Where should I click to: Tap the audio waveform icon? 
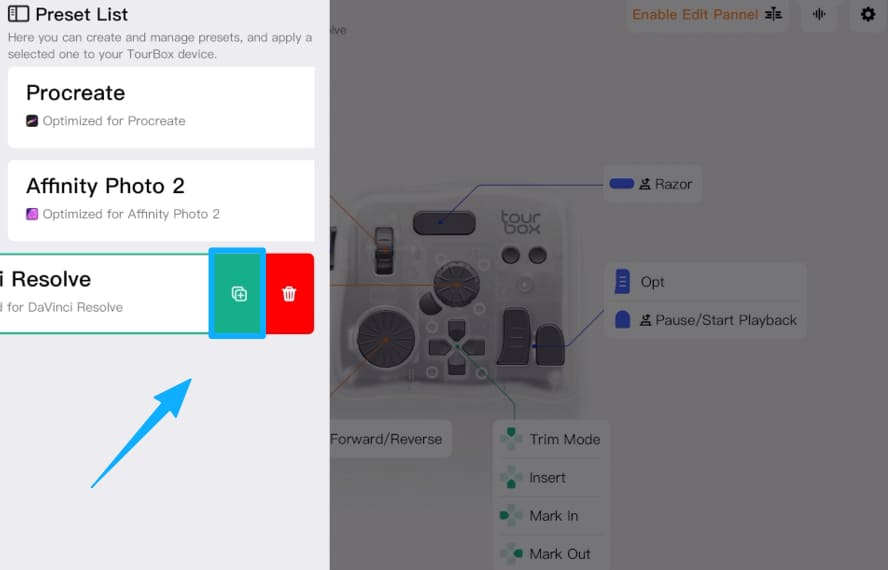point(819,14)
